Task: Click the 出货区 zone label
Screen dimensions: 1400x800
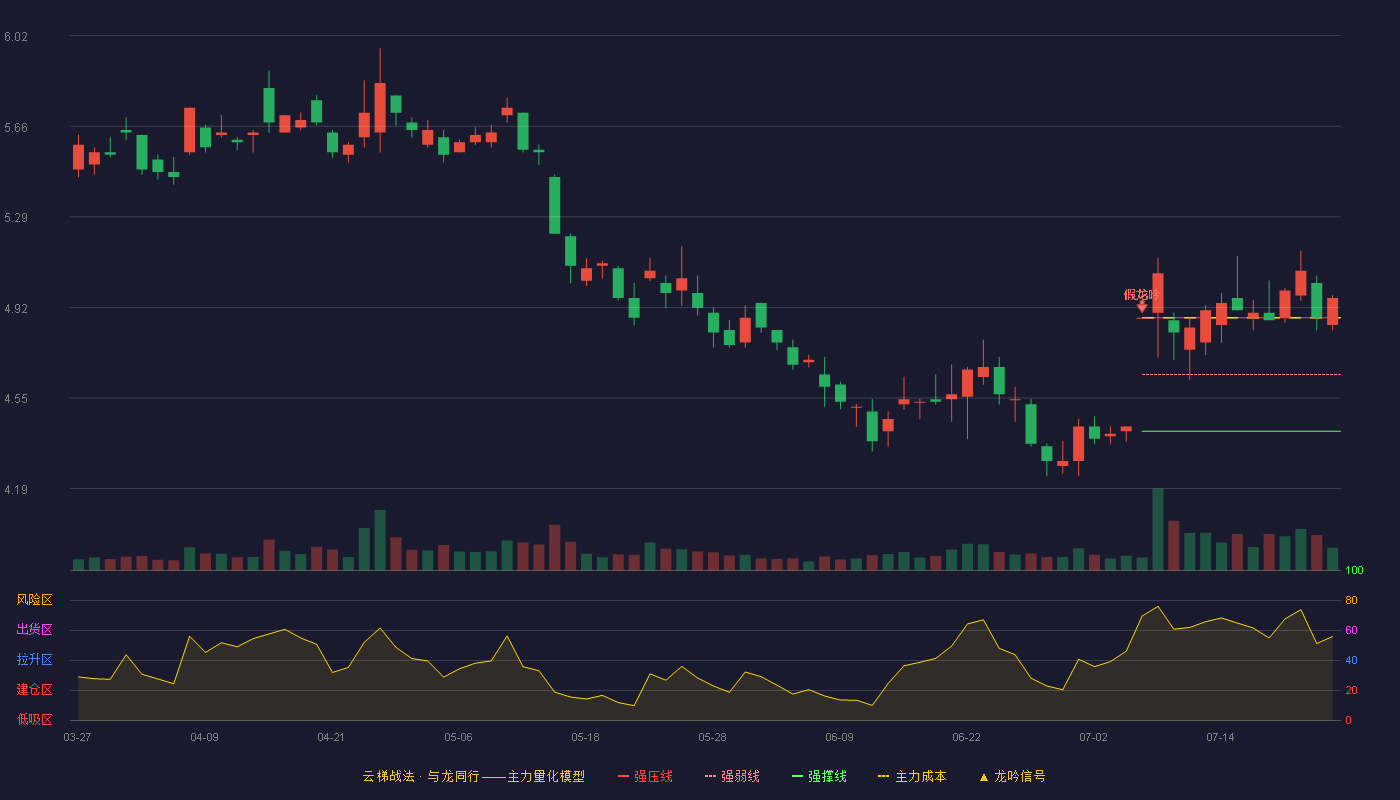Action: (34, 630)
